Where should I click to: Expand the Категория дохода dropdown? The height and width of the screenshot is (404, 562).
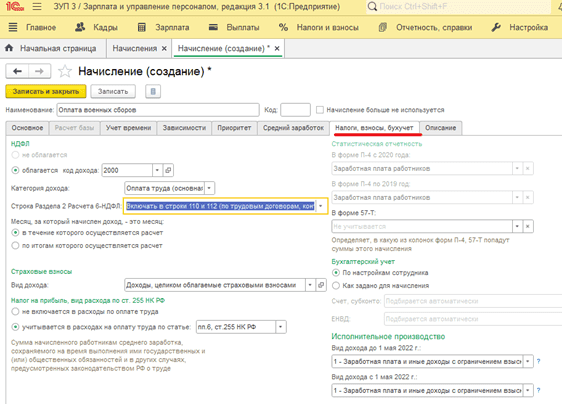[209, 188]
